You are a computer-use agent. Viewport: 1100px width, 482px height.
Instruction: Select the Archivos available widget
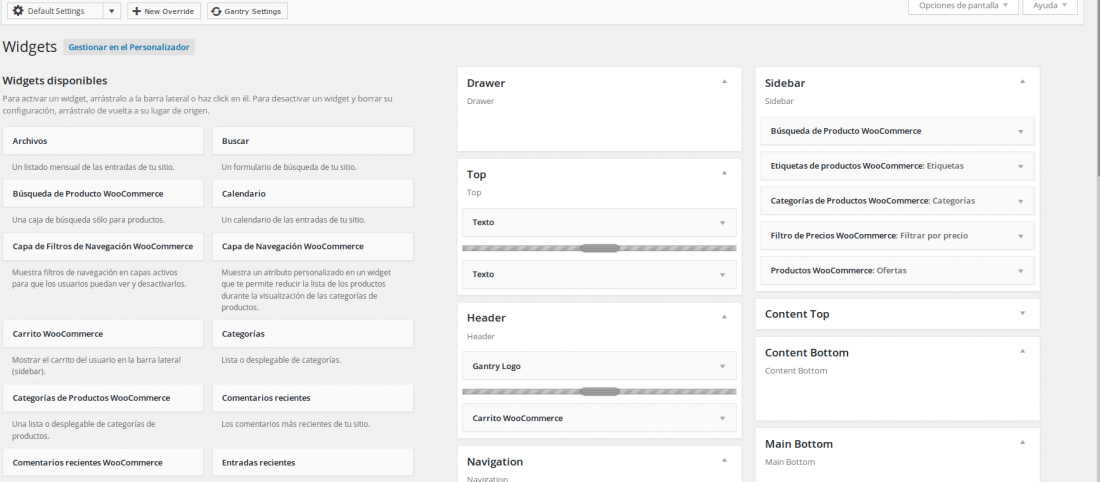(103, 141)
